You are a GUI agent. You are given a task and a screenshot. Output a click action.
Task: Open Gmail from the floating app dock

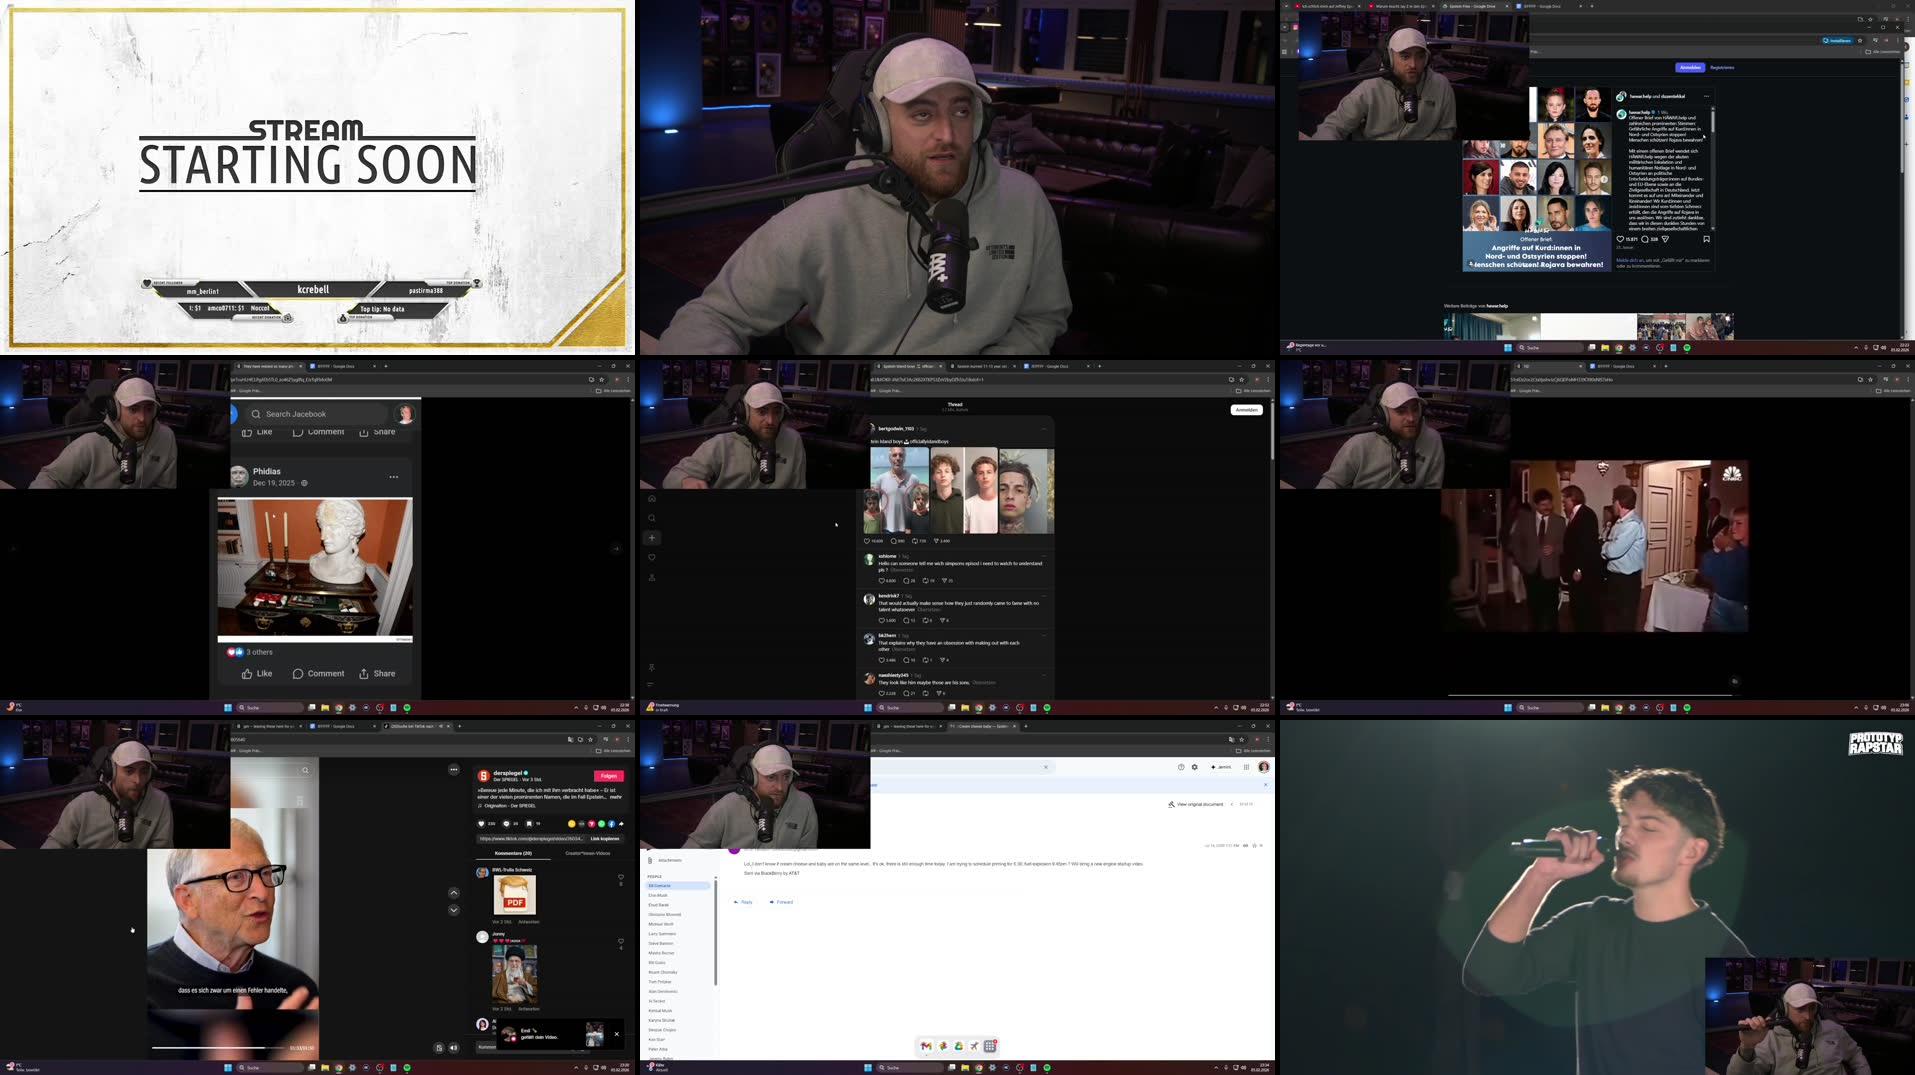click(925, 1046)
